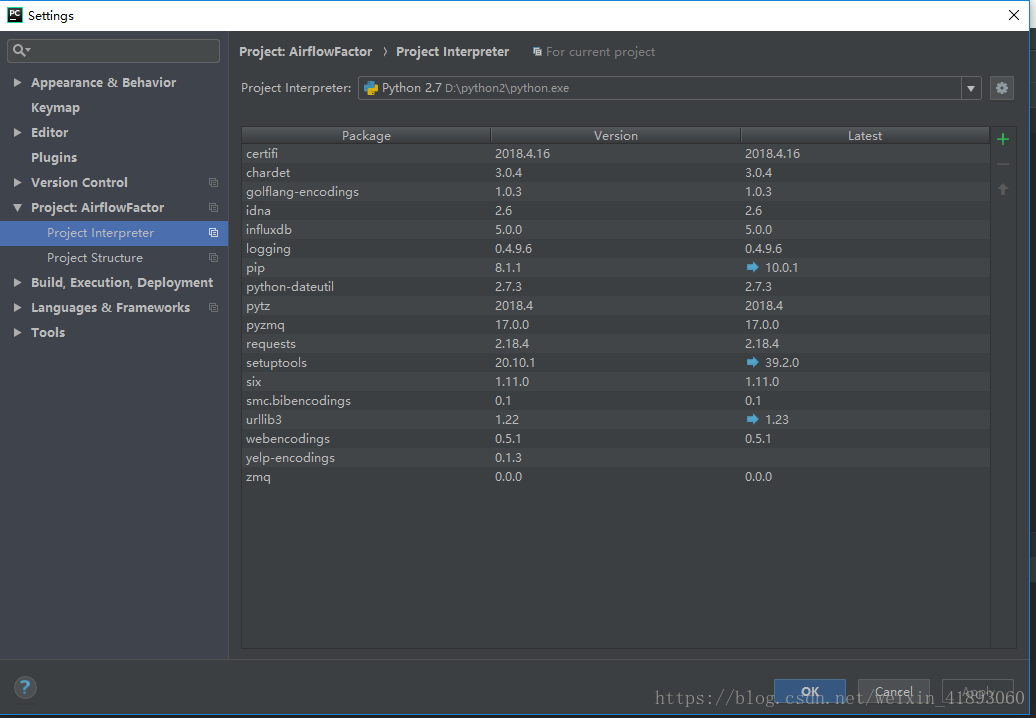
Task: Select the requests package row
Action: click(x=616, y=343)
